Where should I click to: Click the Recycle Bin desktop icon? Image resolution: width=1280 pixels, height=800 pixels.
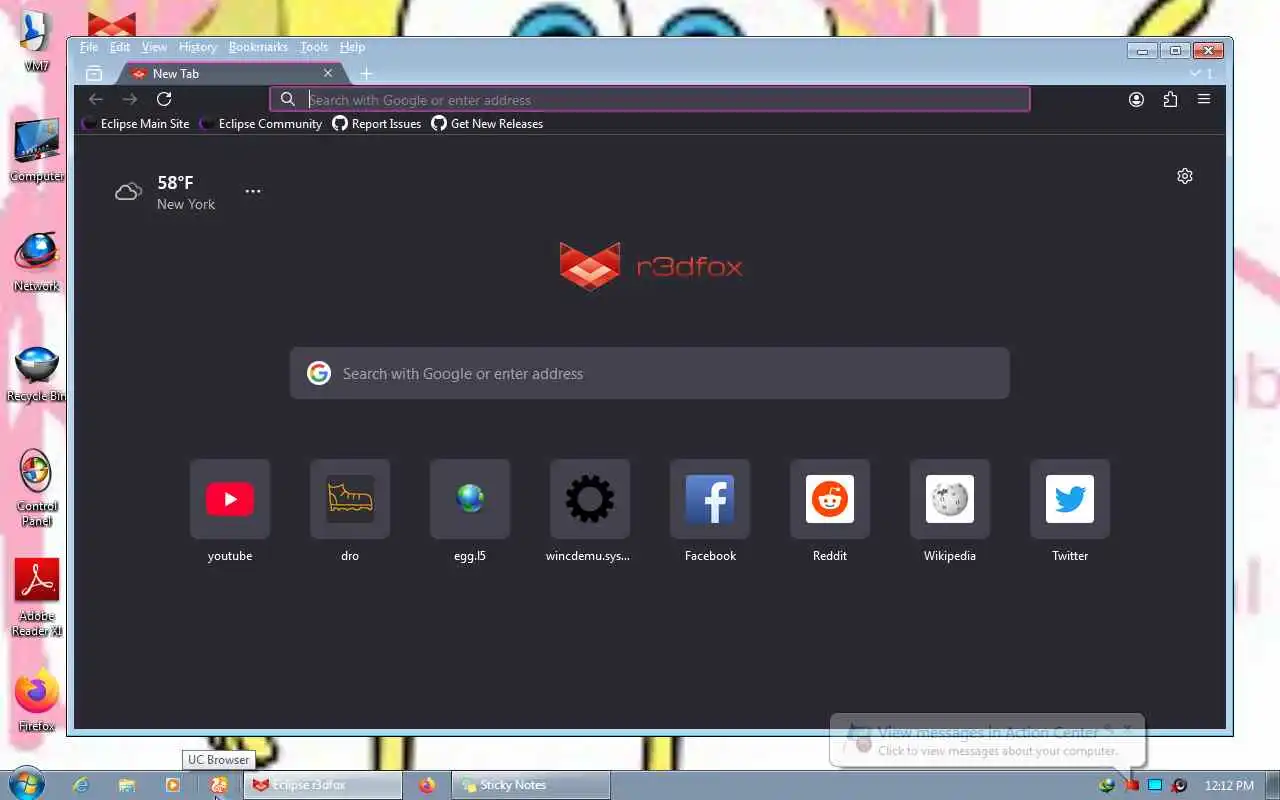(37, 374)
